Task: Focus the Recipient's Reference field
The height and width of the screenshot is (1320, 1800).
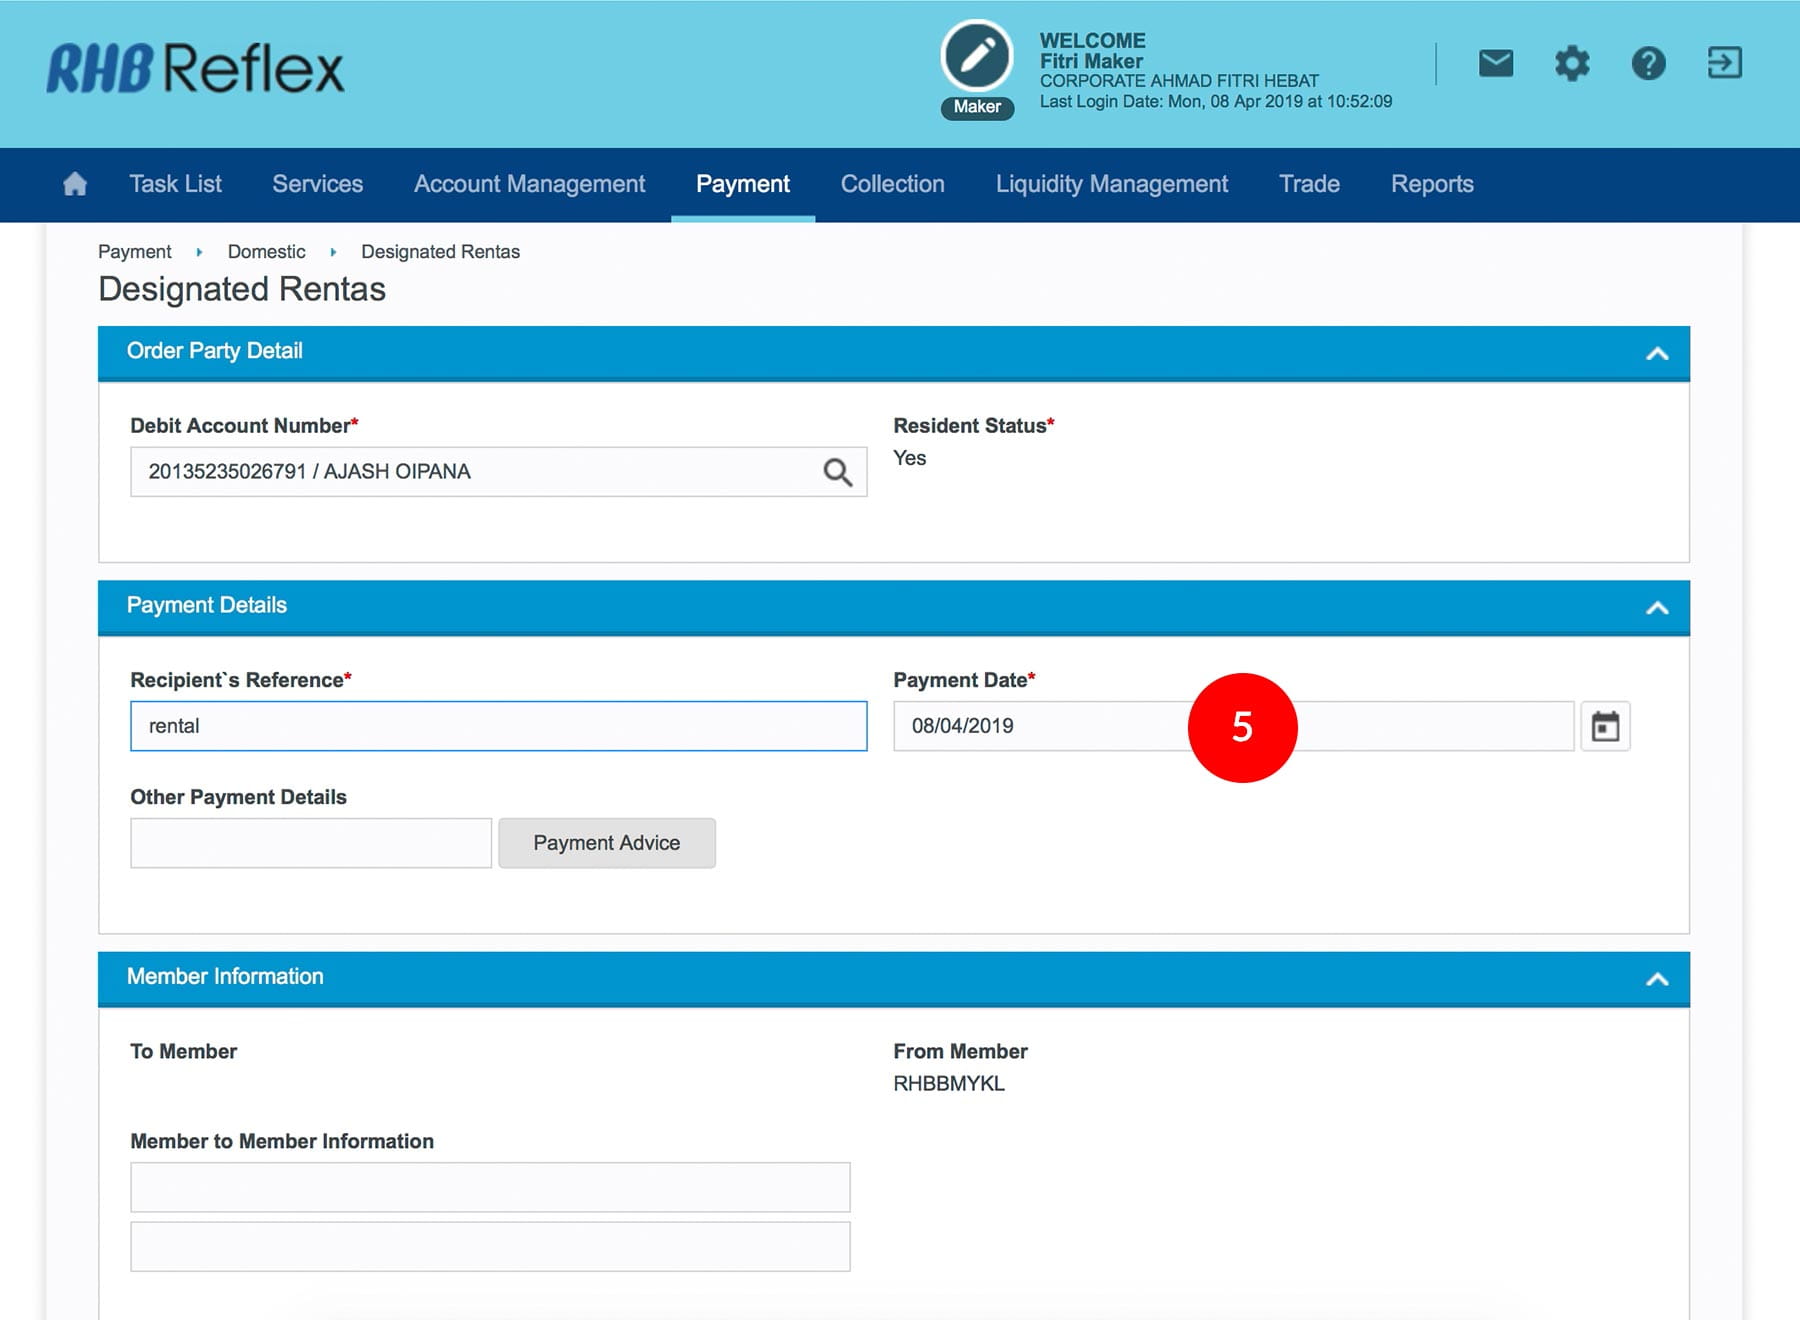Action: (x=498, y=726)
